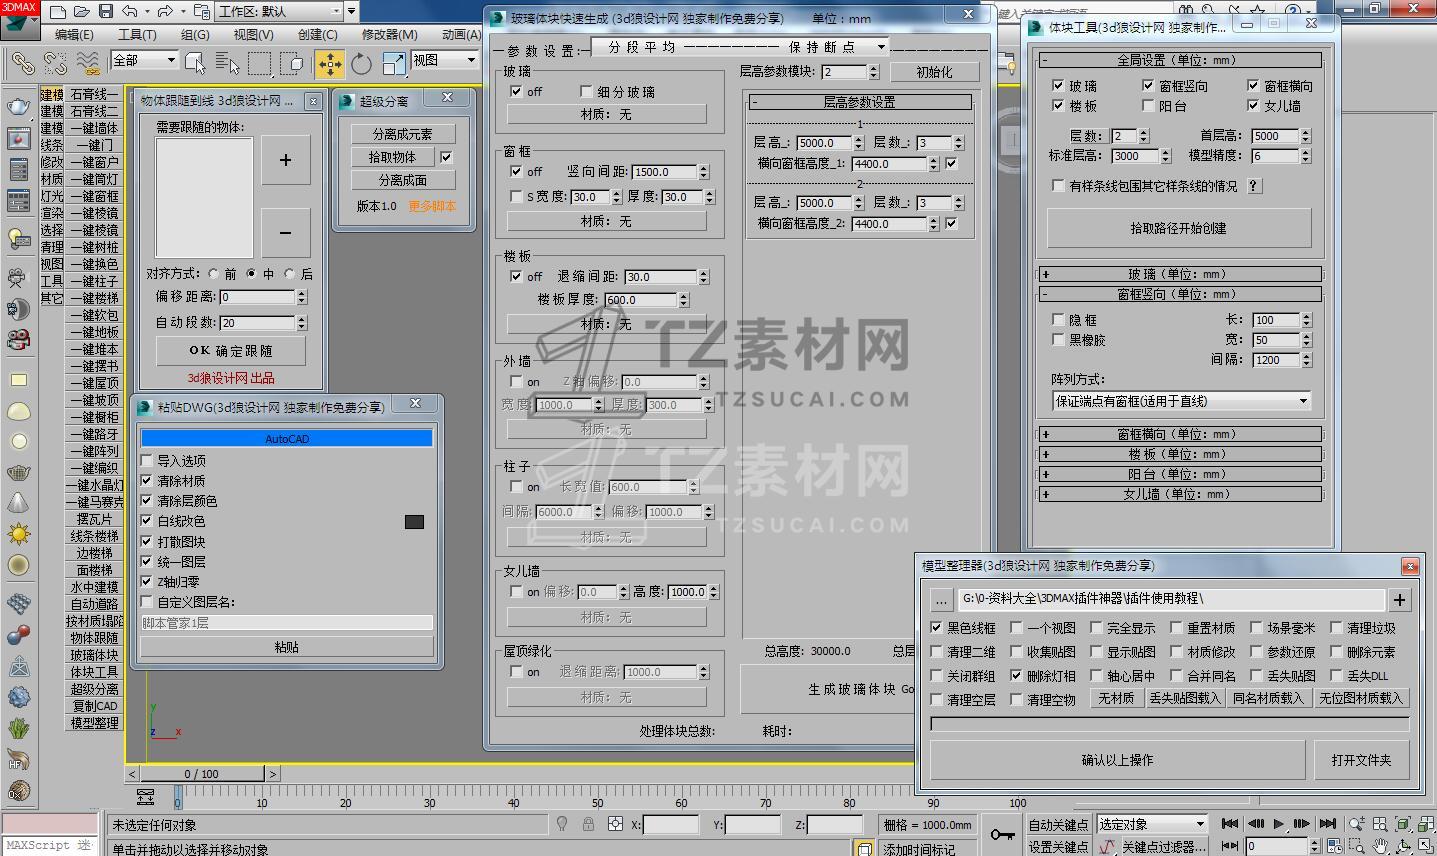This screenshot has height=856, width=1437.
Task: Click the 拾取路径开始创建 button
Action: 1178,228
